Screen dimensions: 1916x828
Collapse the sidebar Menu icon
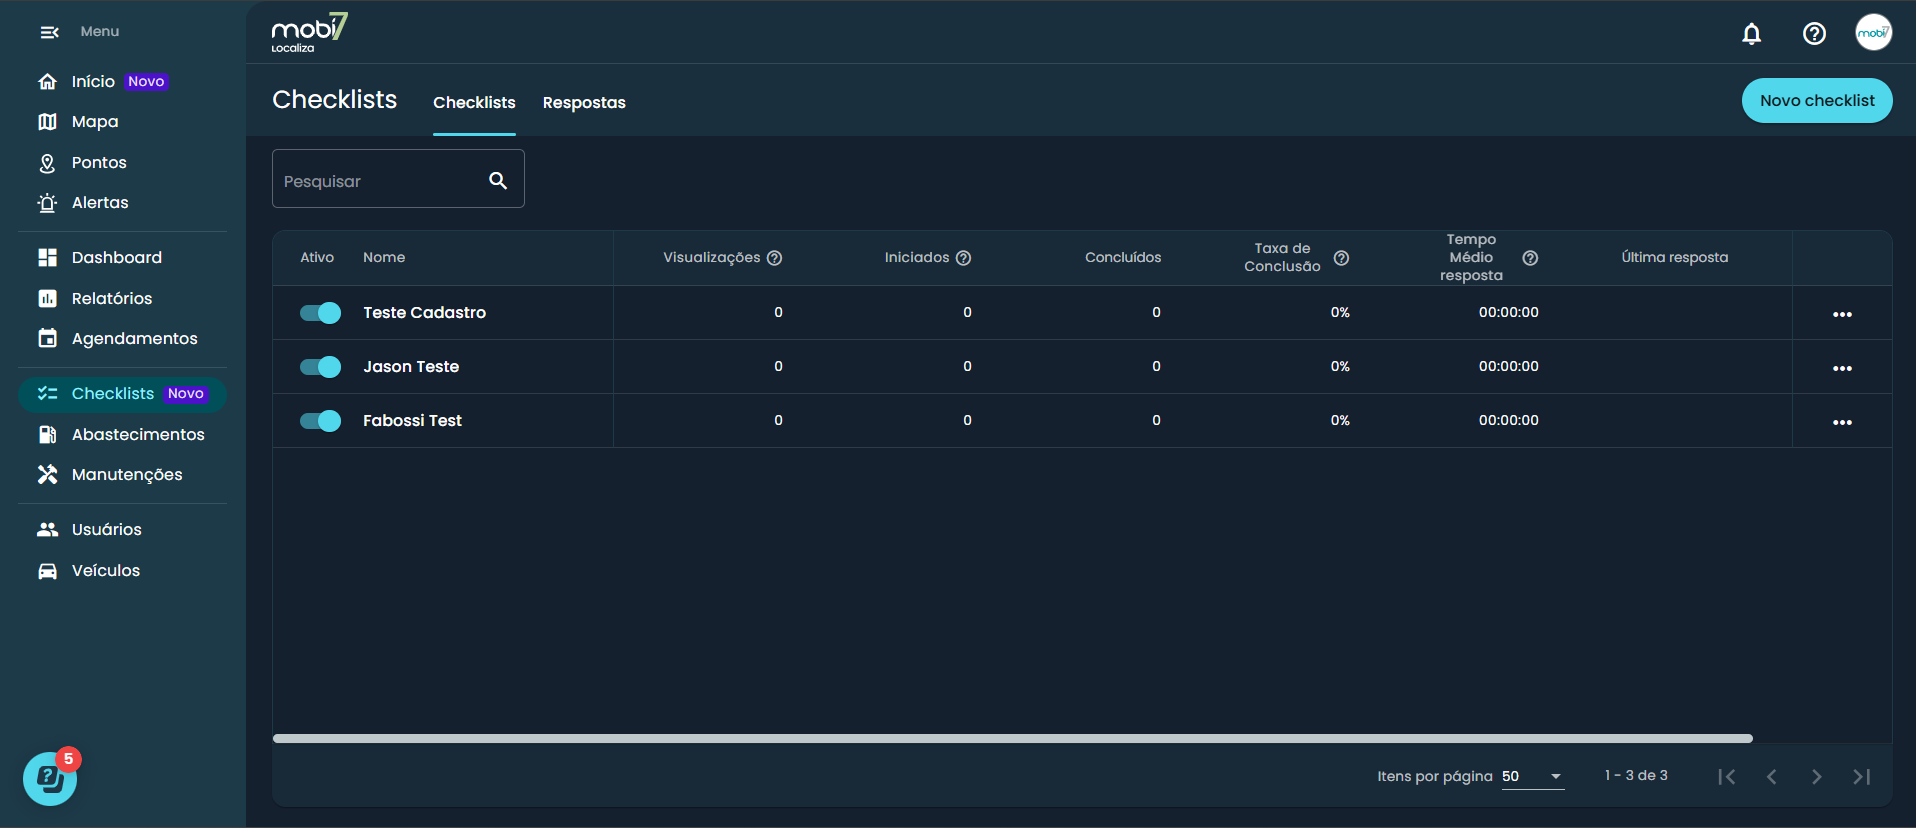point(49,32)
